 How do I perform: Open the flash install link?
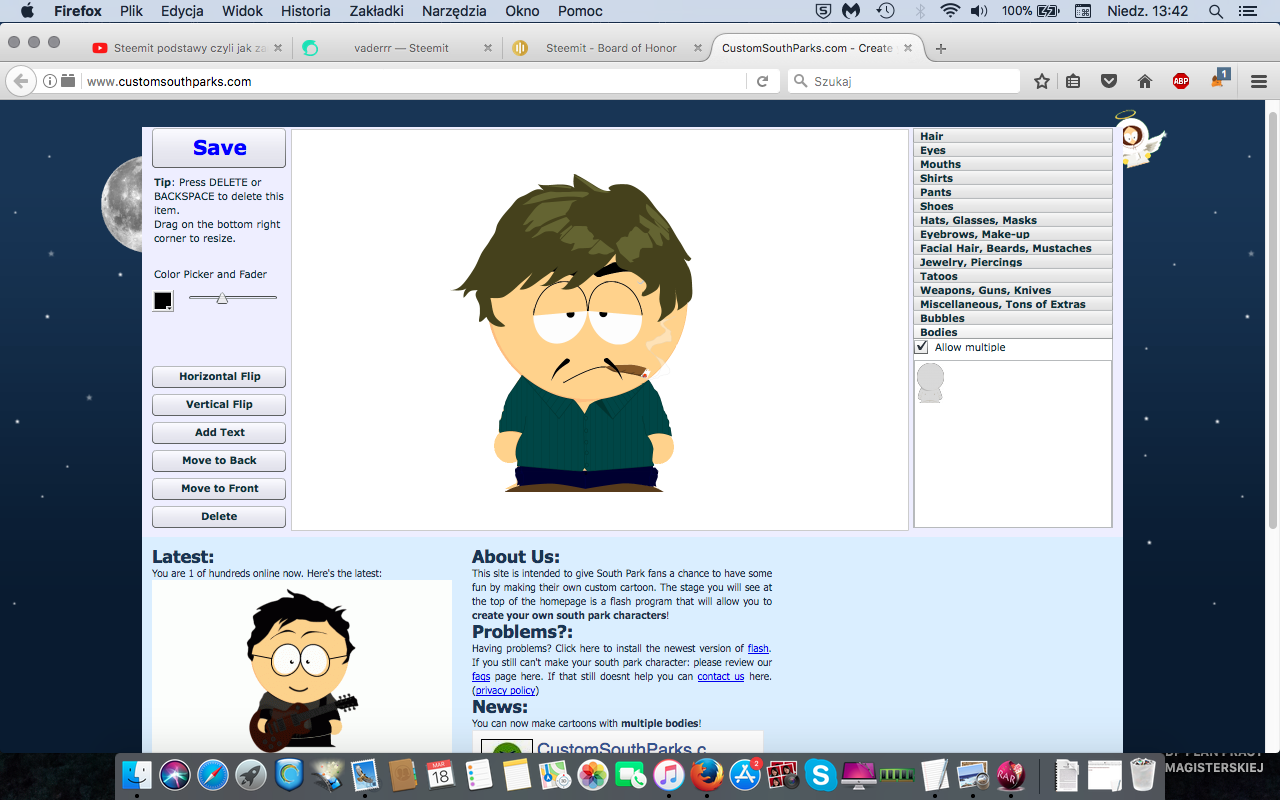tap(758, 649)
